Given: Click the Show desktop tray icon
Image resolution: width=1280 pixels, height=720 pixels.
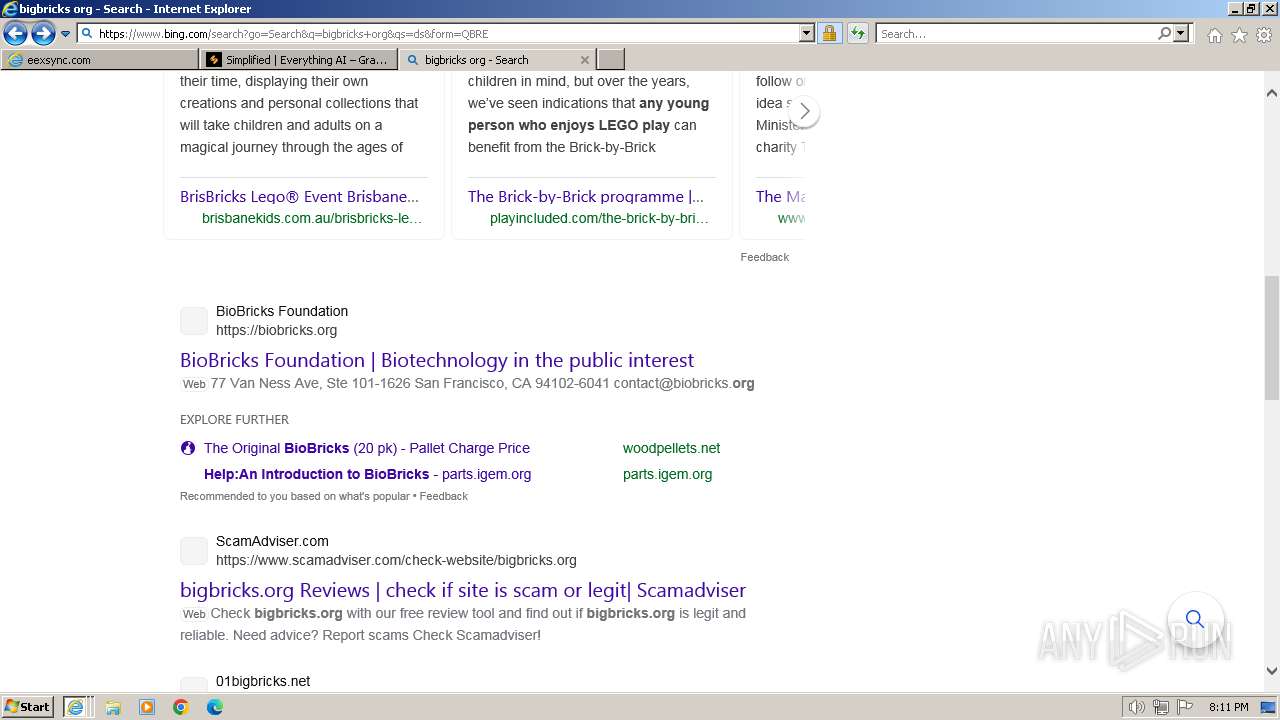Looking at the screenshot, I should point(1268,707).
